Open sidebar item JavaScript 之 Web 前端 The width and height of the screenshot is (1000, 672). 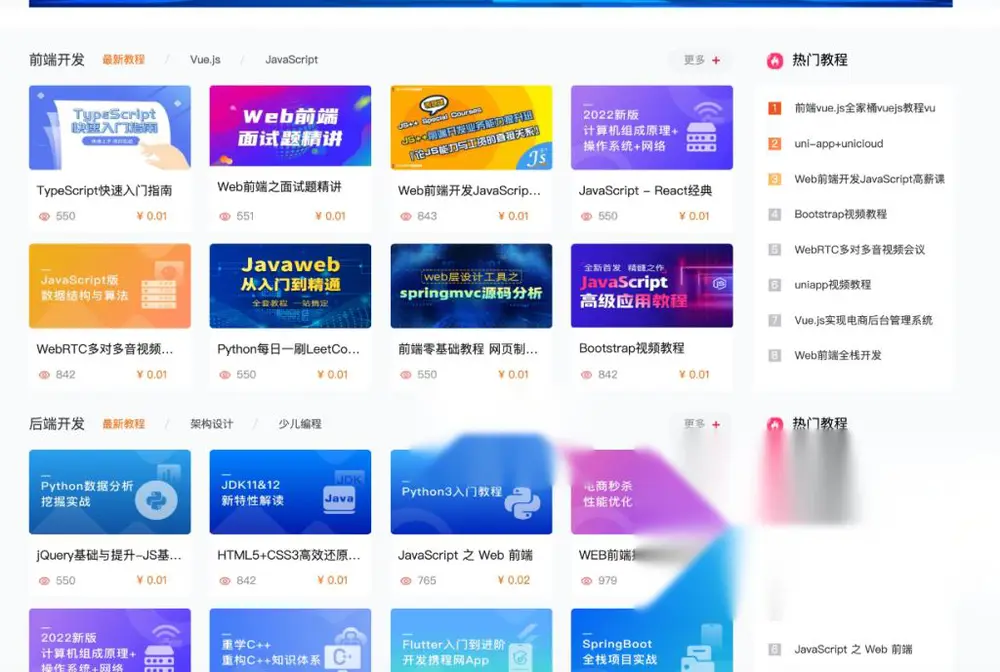click(x=853, y=649)
